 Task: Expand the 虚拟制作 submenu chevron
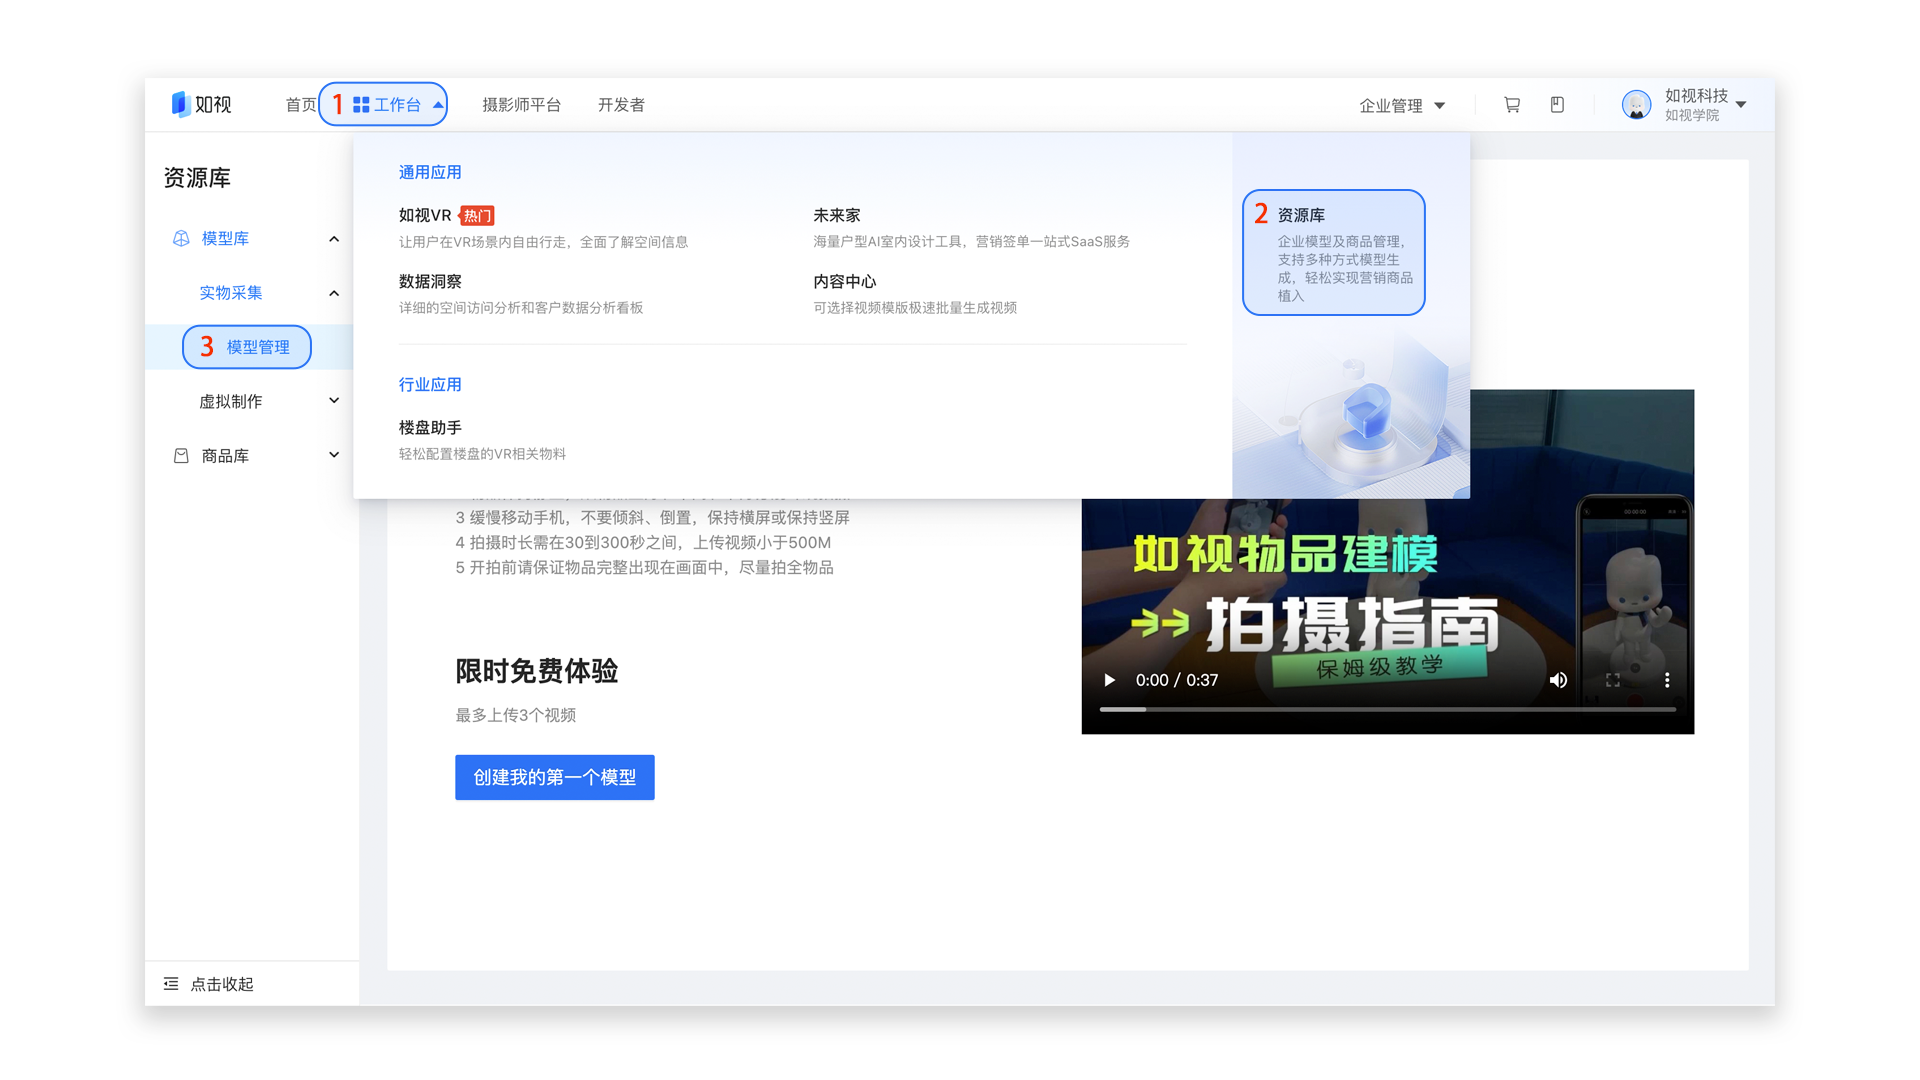[x=334, y=401]
